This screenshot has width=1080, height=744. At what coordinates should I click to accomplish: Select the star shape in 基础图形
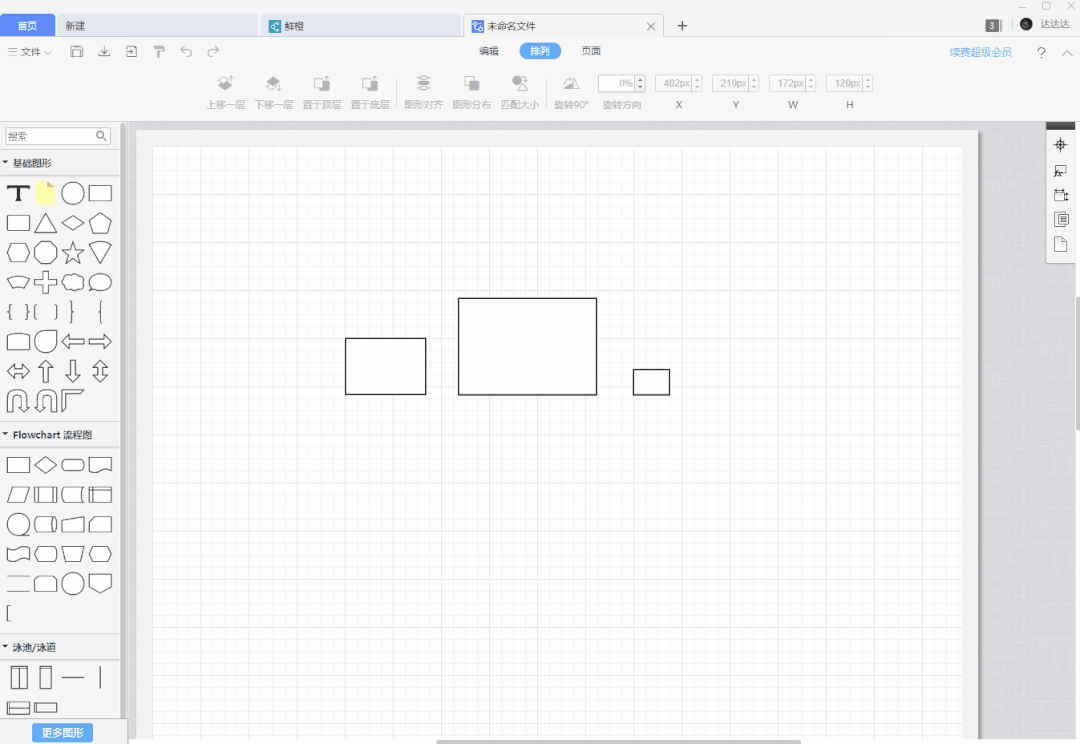click(x=73, y=253)
